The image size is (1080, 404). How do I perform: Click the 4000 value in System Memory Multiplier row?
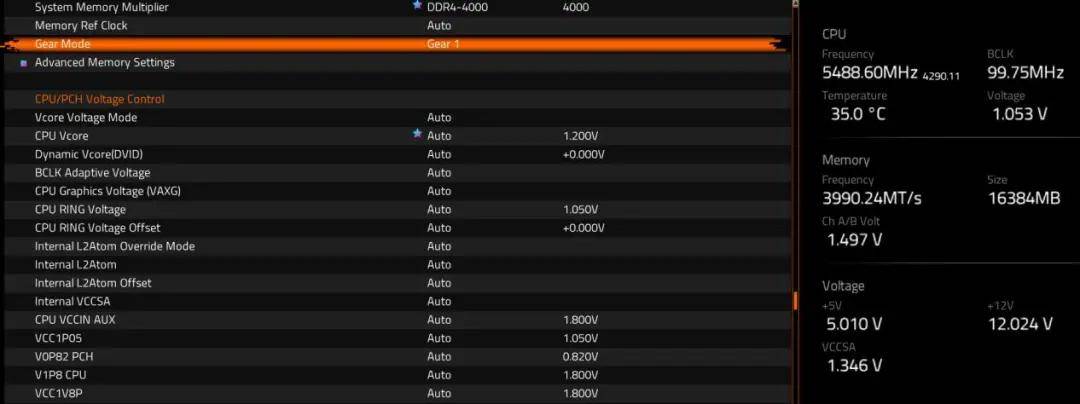(576, 7)
